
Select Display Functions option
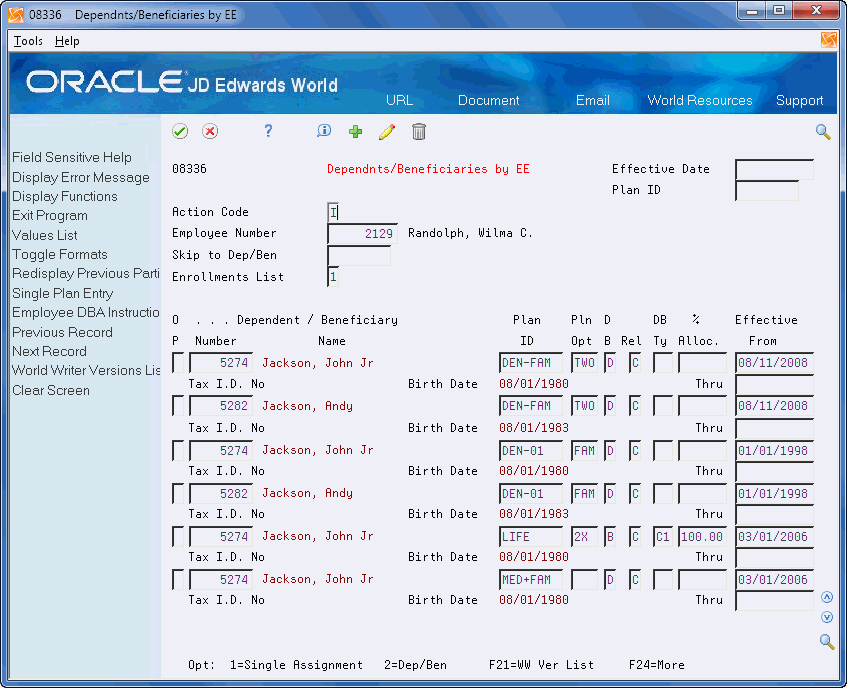65,196
